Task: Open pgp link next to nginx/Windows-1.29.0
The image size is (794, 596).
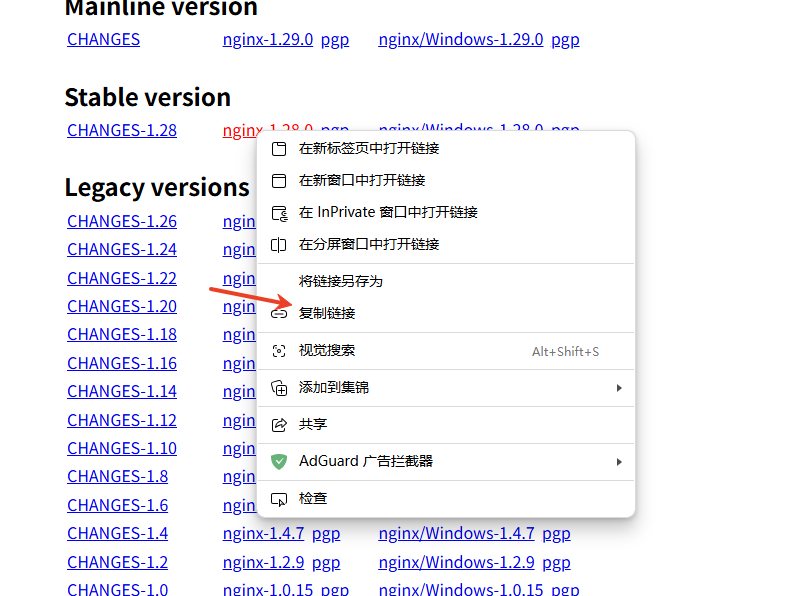Action: pyautogui.click(x=565, y=40)
